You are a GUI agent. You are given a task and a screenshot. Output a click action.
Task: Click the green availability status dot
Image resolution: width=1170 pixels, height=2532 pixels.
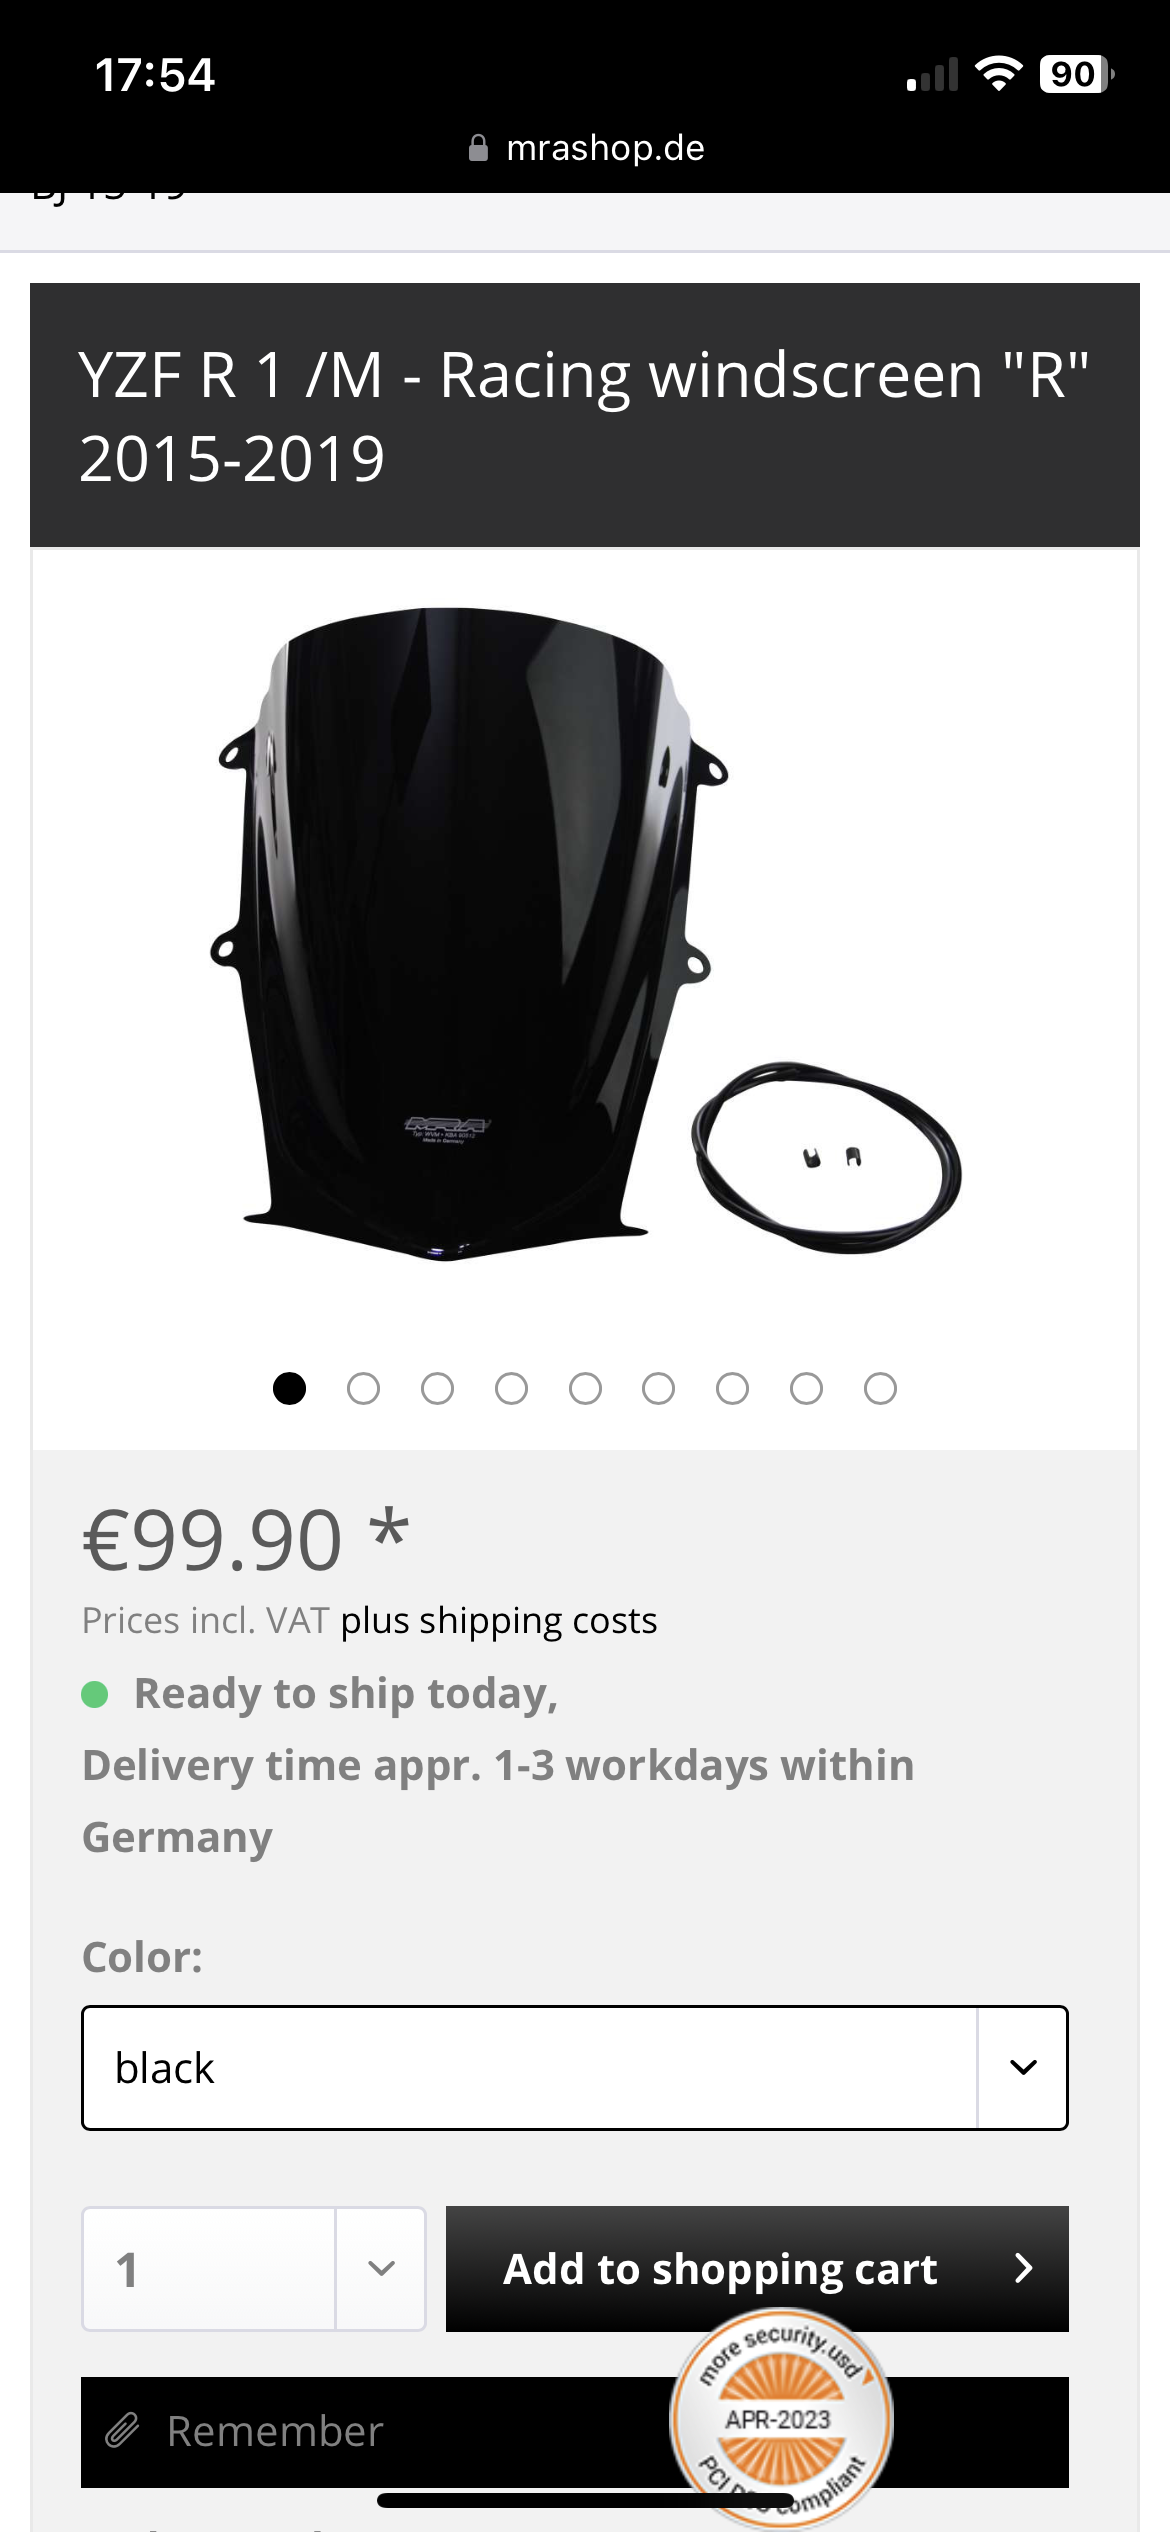[x=95, y=1694]
